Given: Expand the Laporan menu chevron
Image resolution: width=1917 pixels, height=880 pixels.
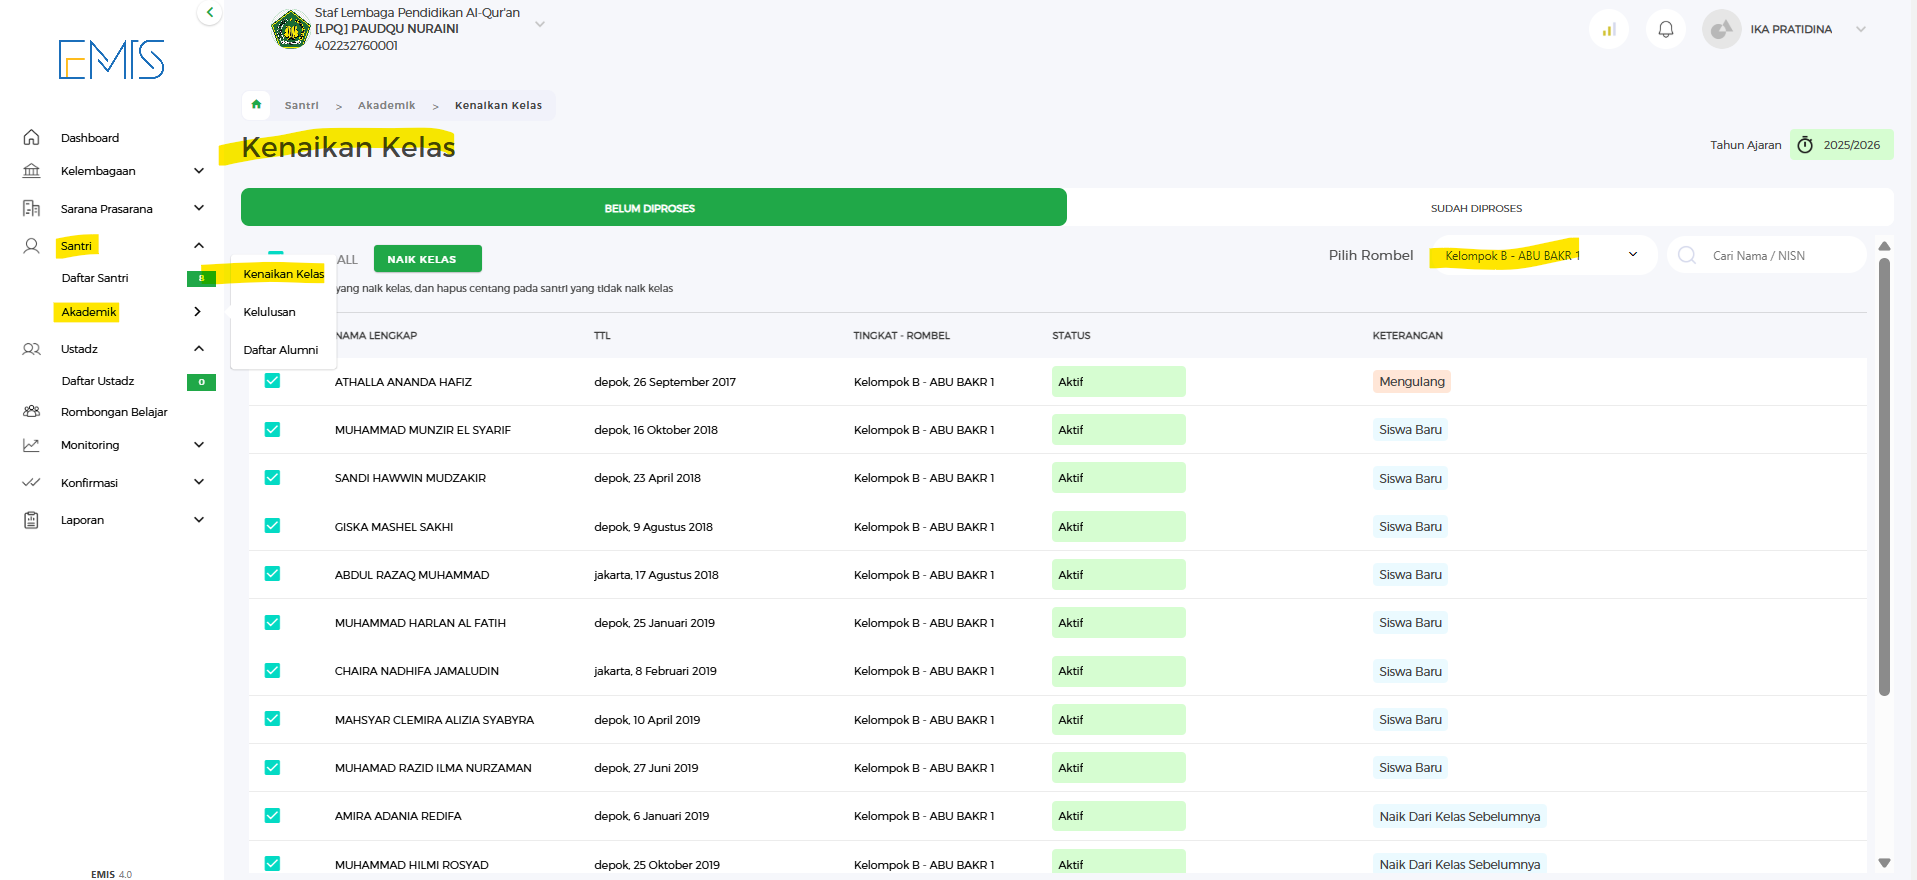Looking at the screenshot, I should pos(199,520).
